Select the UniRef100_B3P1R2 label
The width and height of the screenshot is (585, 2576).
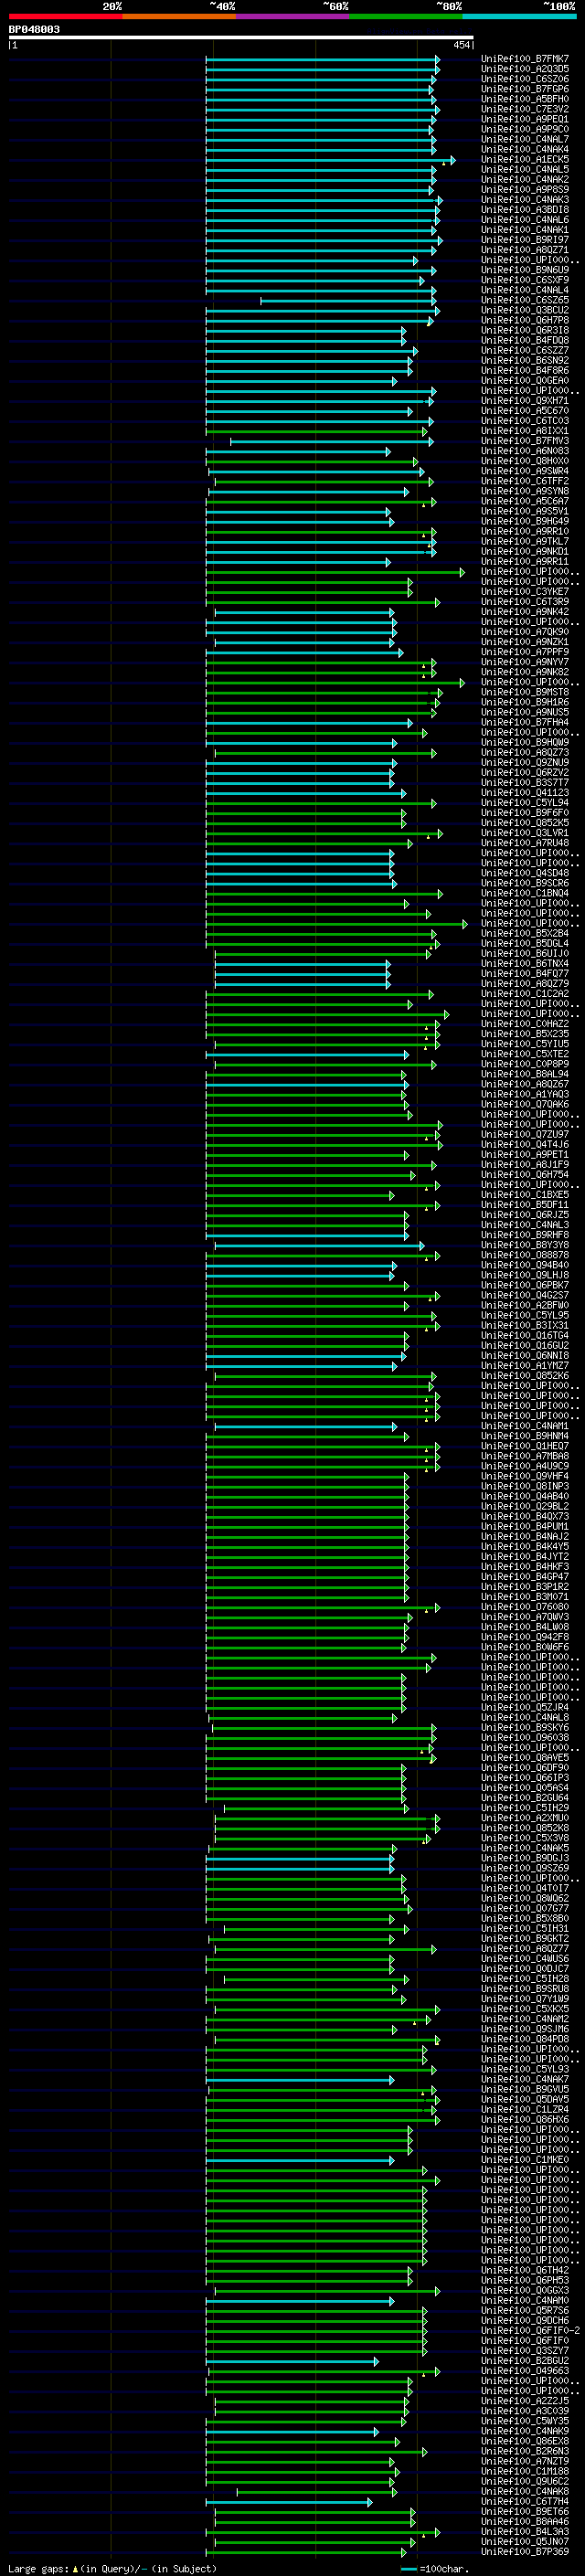pos(525,1586)
